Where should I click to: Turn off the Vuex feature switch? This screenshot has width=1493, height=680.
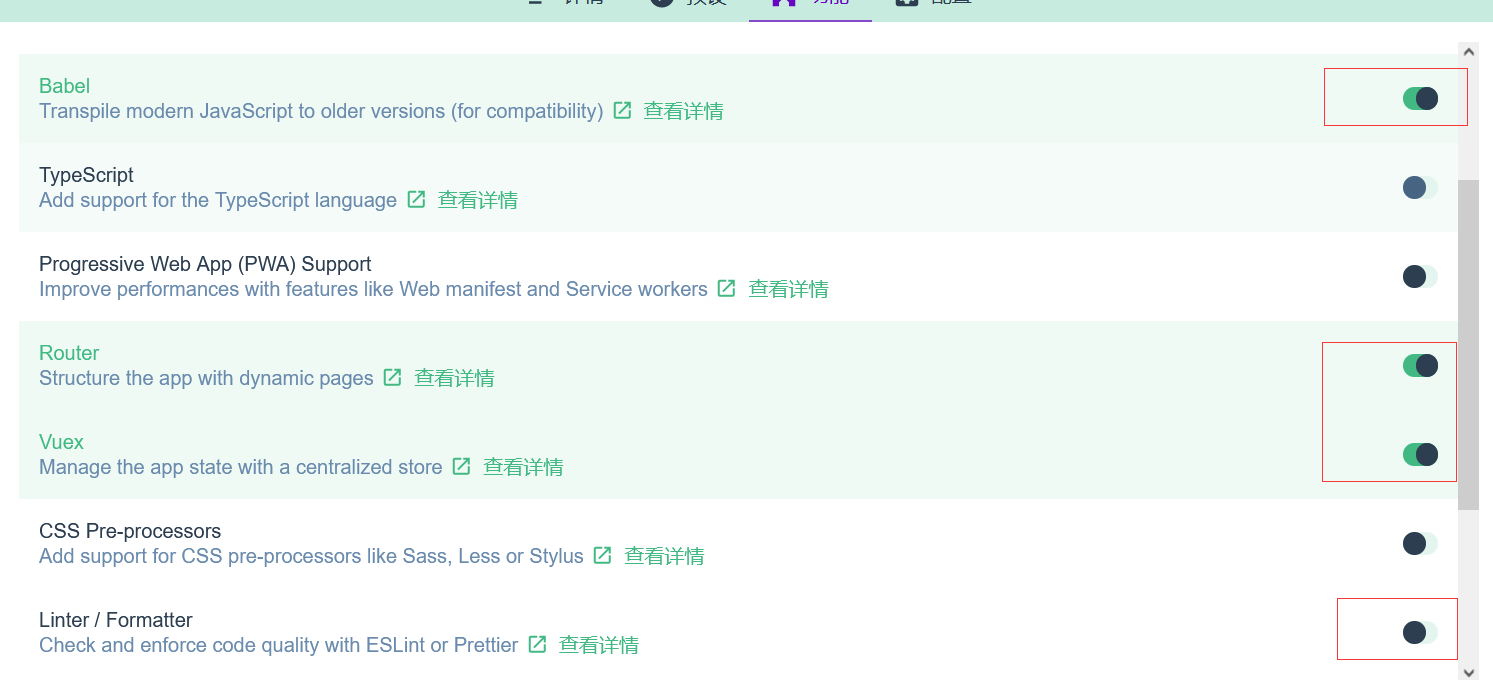click(1420, 454)
